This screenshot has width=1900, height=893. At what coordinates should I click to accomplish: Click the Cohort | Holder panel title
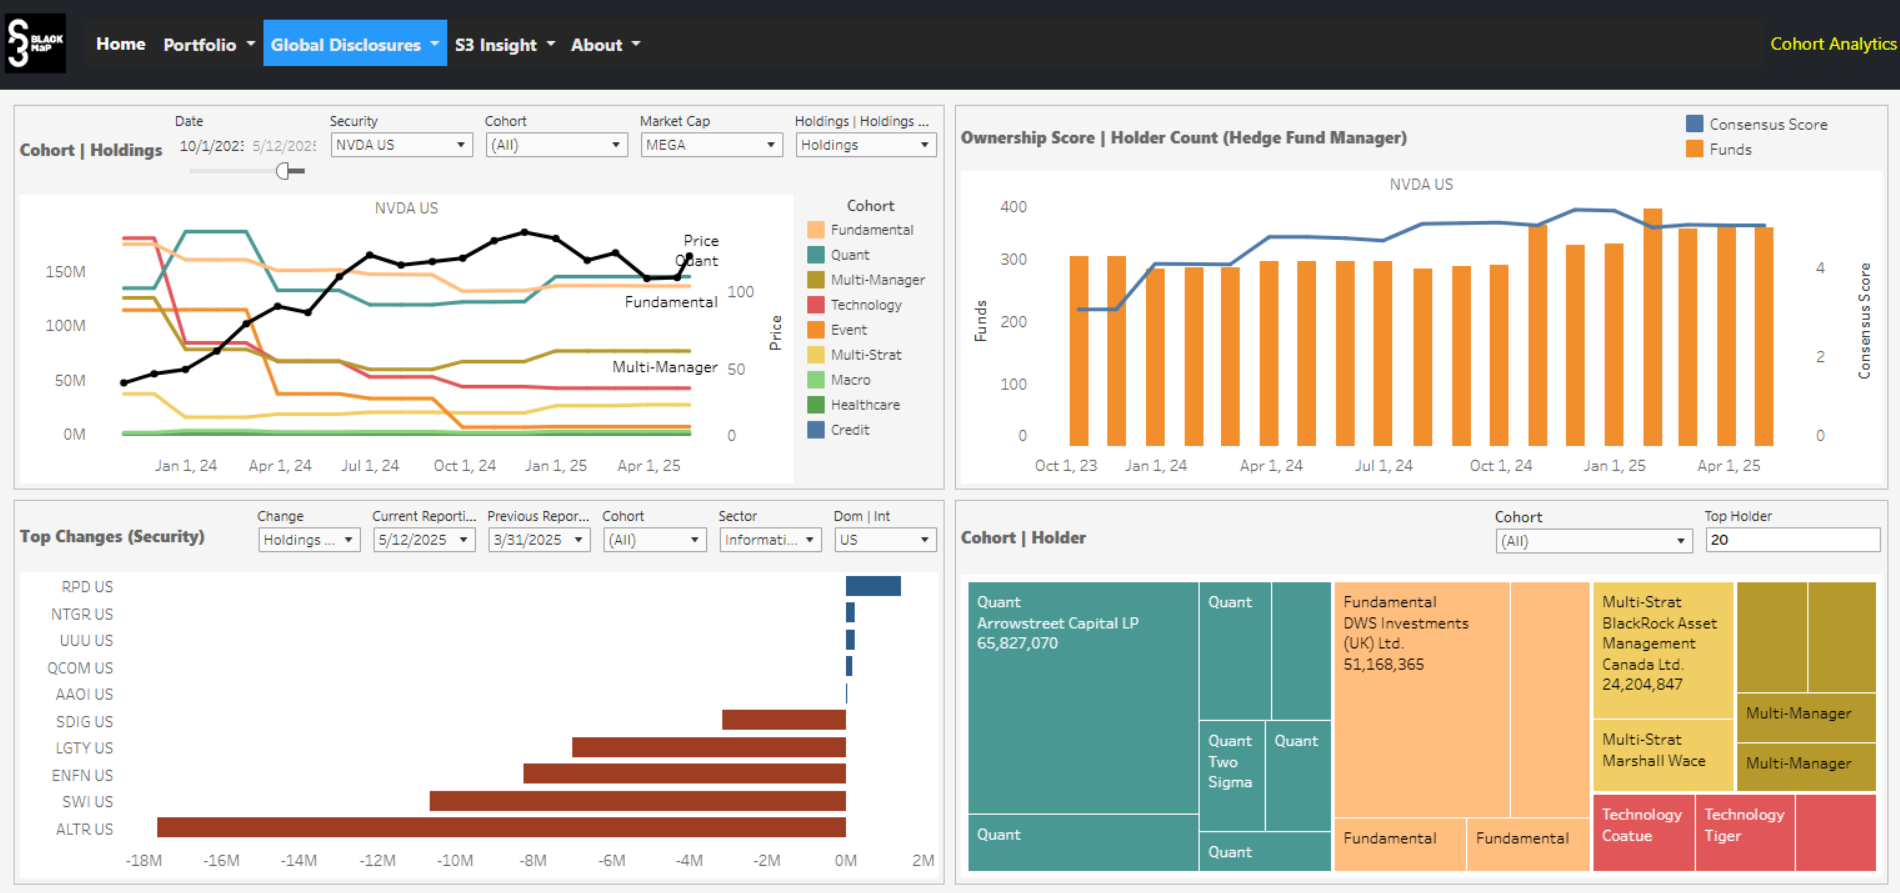[x=1023, y=537]
